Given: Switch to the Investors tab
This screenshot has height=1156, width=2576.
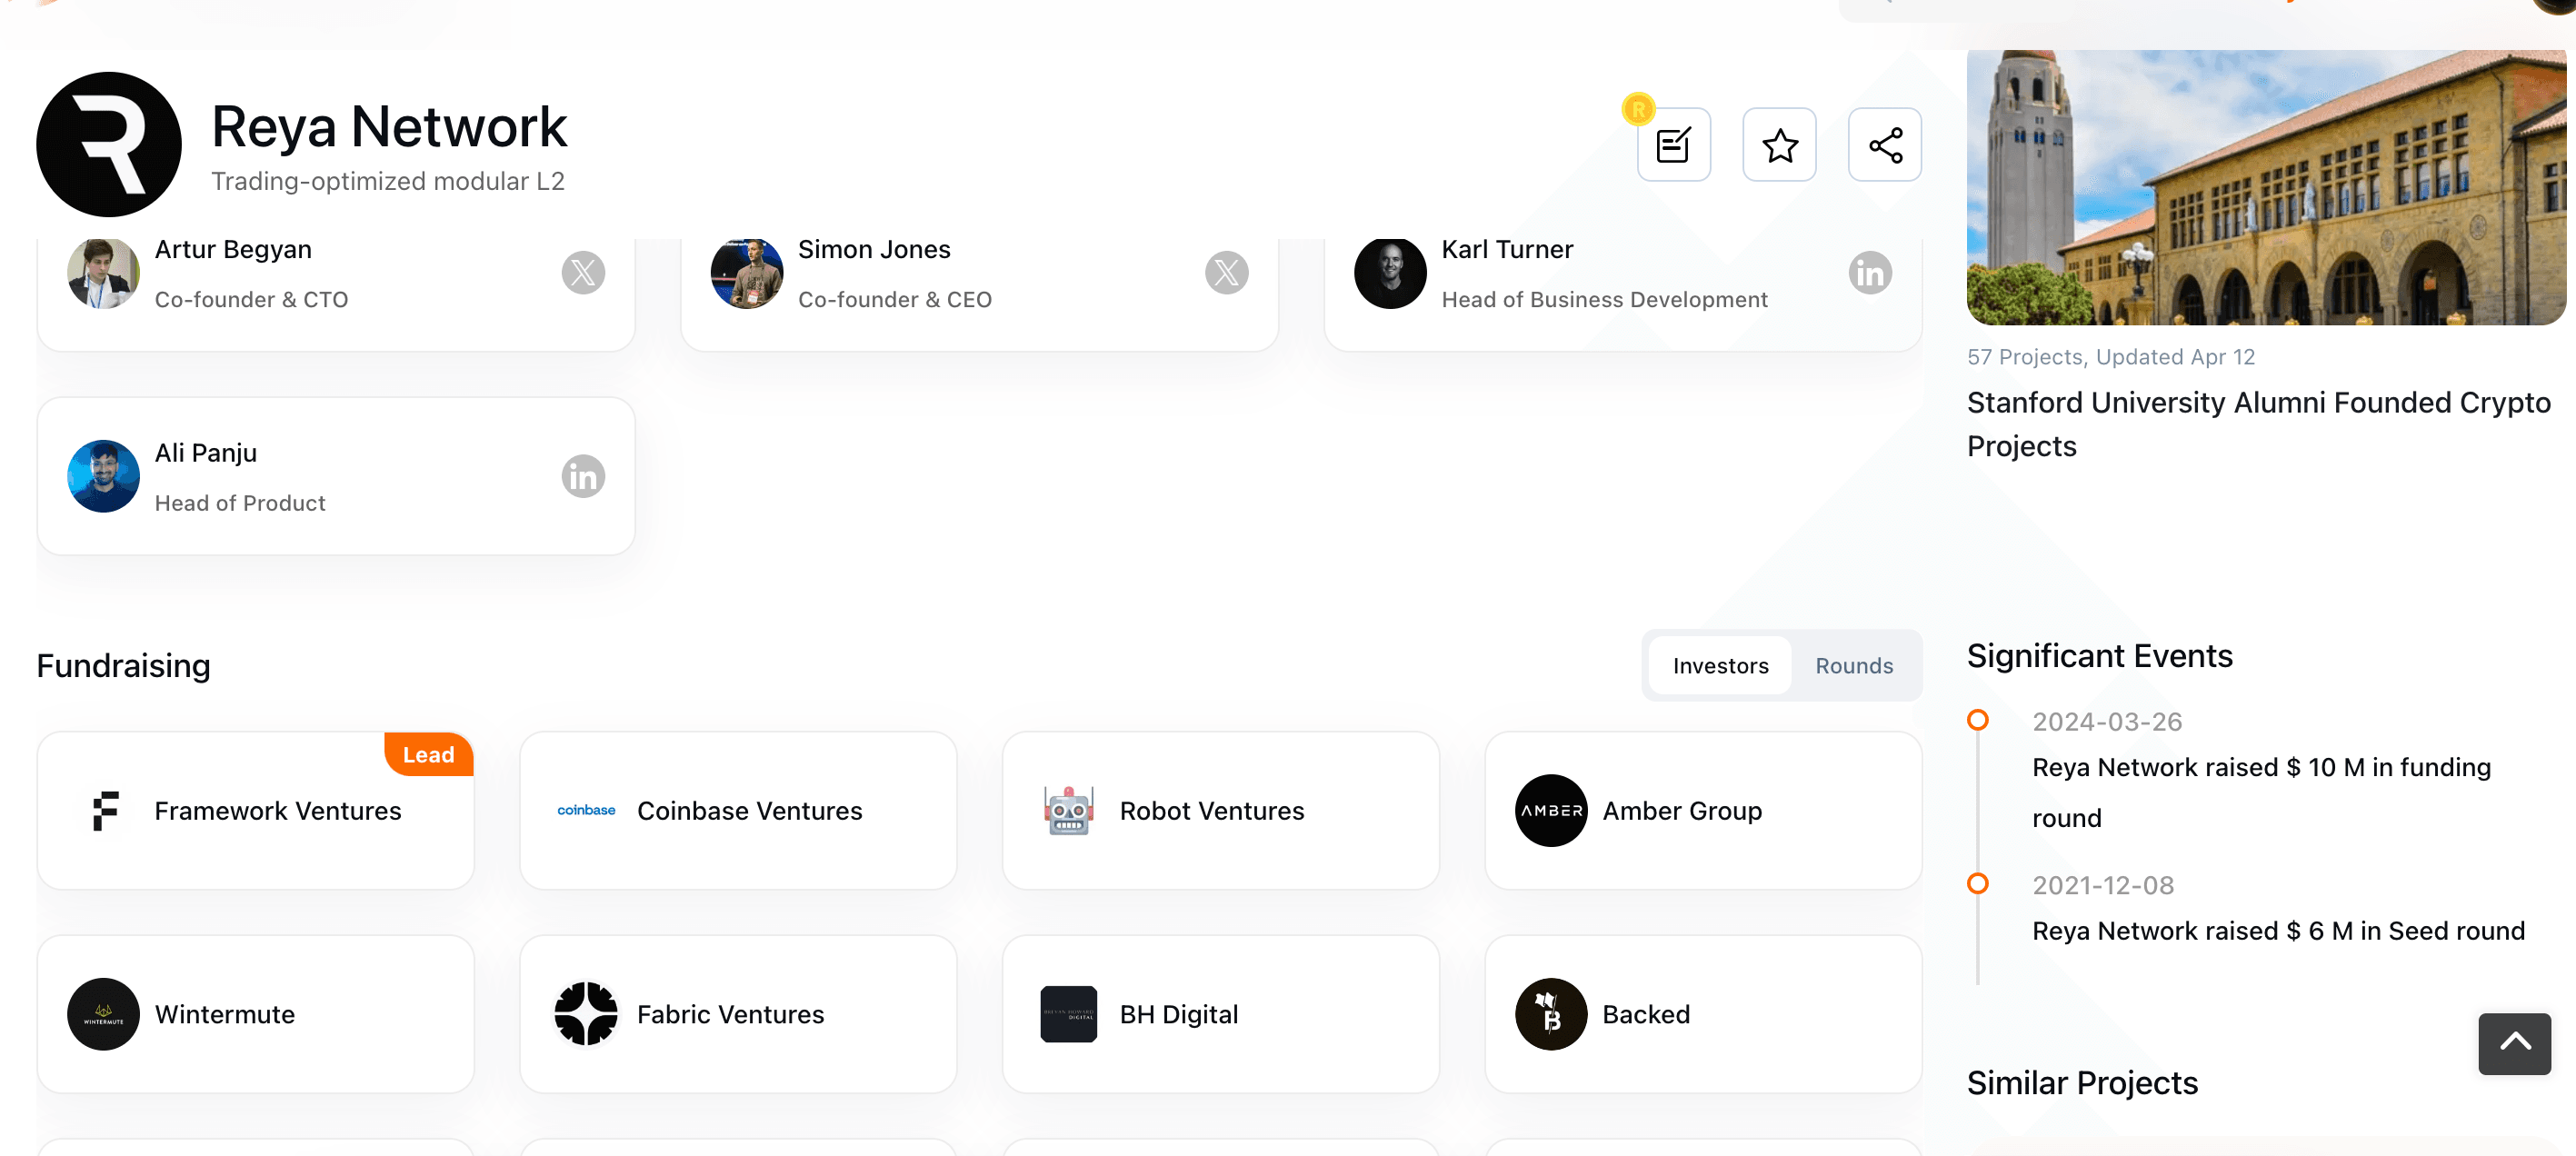Looking at the screenshot, I should [x=1719, y=665].
